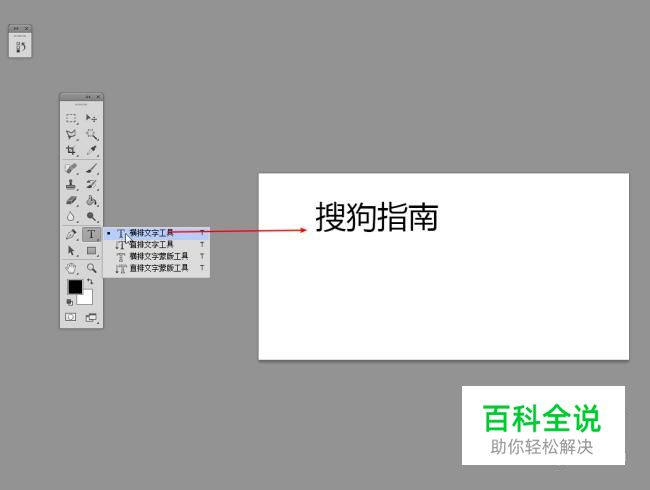Choose 横排文字工具 from the flyout

point(156,233)
